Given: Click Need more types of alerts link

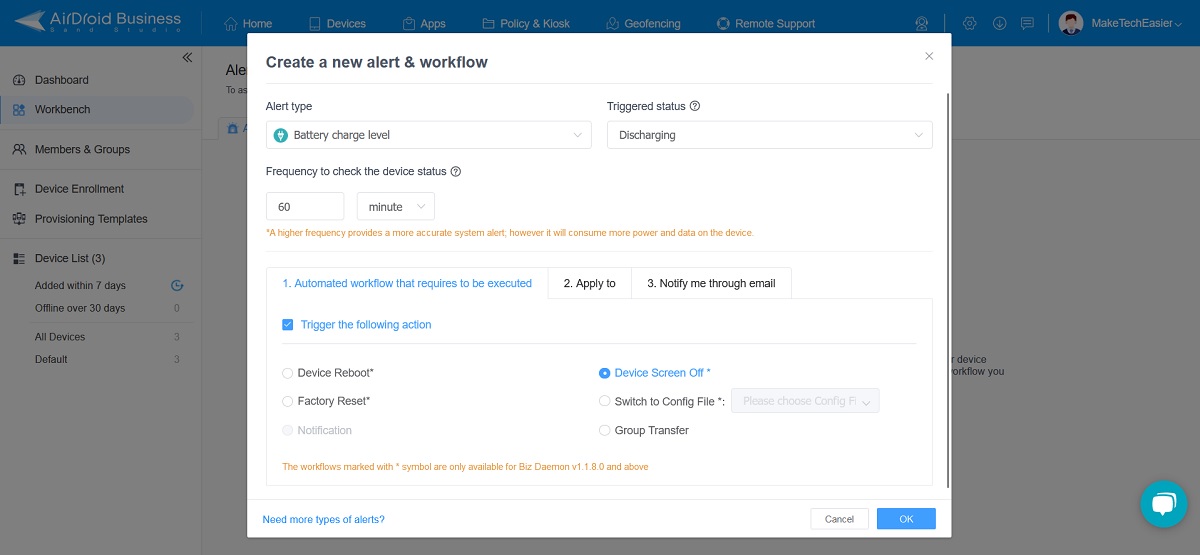Looking at the screenshot, I should pos(323,519).
